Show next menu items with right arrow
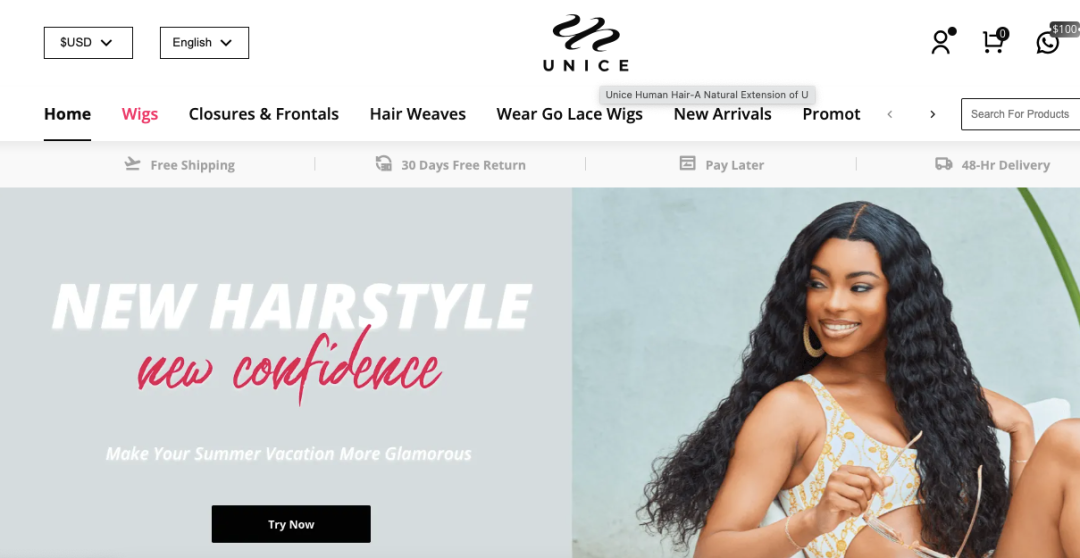This screenshot has width=1080, height=558. tap(933, 114)
